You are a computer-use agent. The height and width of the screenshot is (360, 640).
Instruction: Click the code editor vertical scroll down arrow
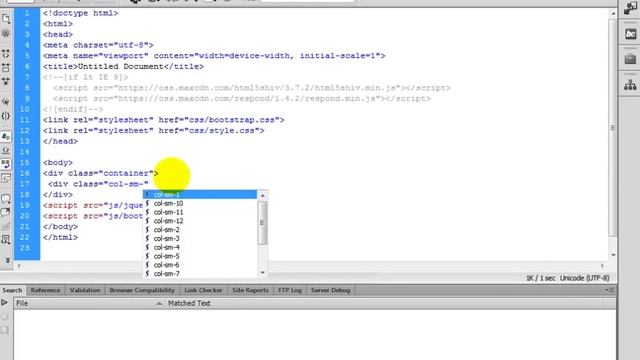[613, 255]
